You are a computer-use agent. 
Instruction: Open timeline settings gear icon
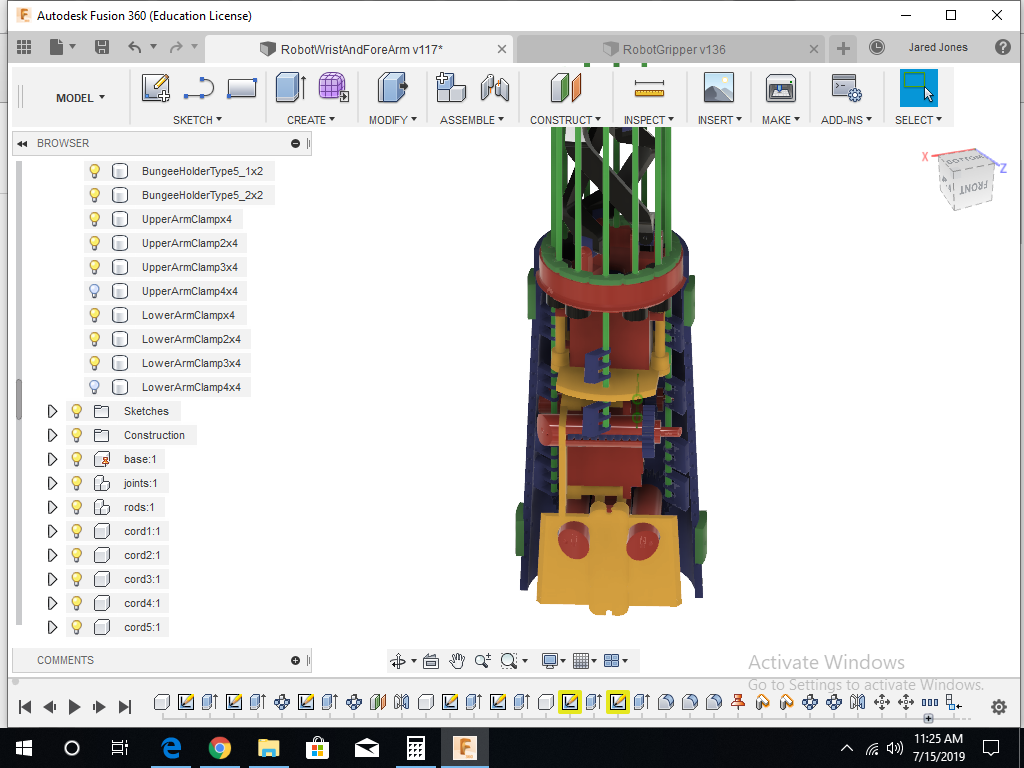point(999,707)
